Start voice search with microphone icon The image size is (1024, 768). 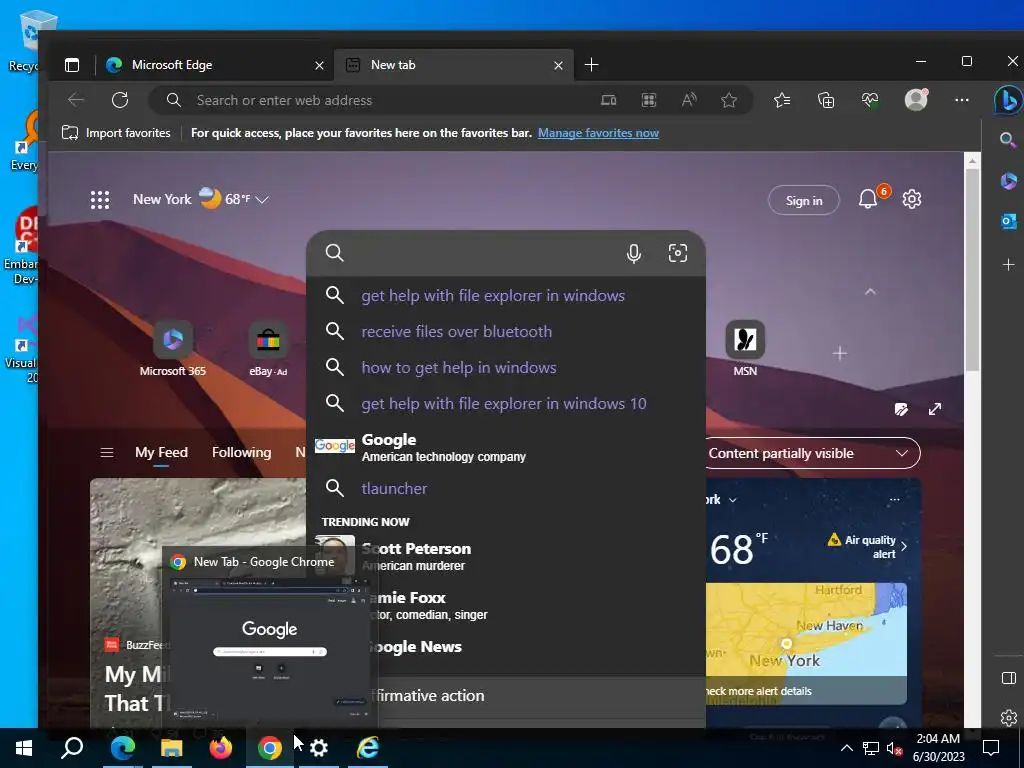tap(633, 253)
